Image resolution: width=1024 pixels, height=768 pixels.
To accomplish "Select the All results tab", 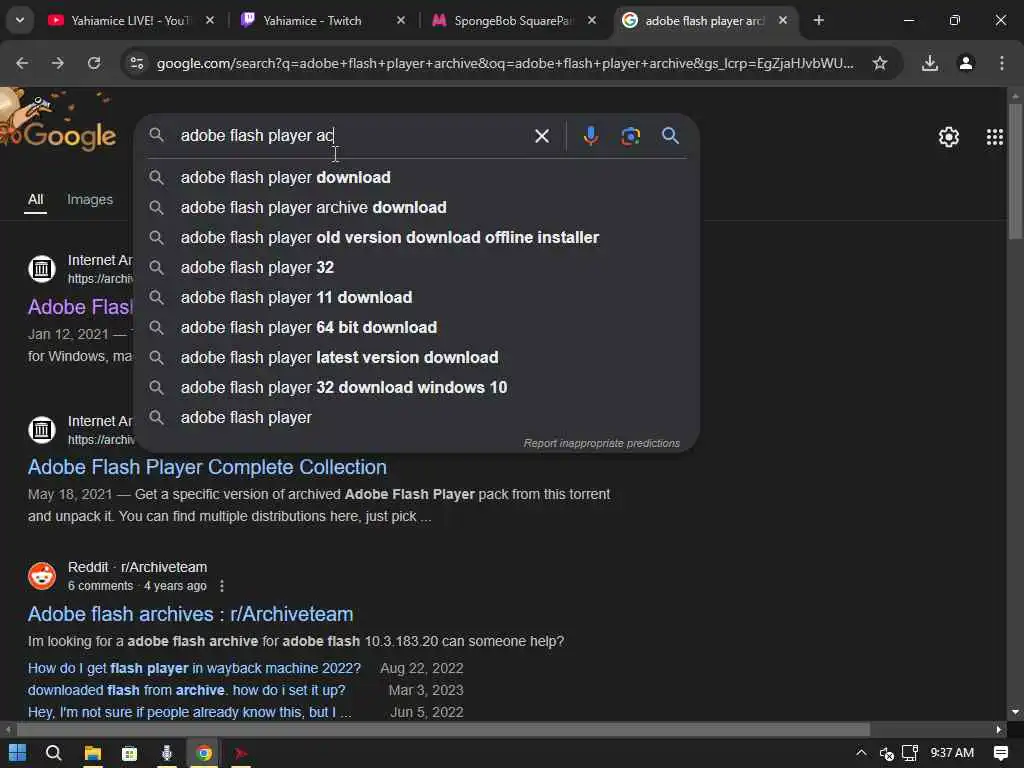I will click(36, 200).
